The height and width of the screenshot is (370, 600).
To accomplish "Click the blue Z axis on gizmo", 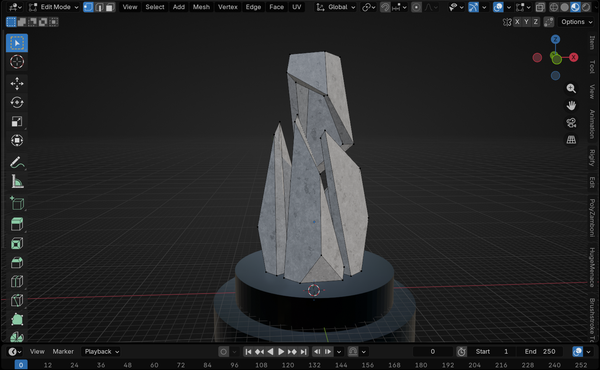I will pyautogui.click(x=555, y=39).
